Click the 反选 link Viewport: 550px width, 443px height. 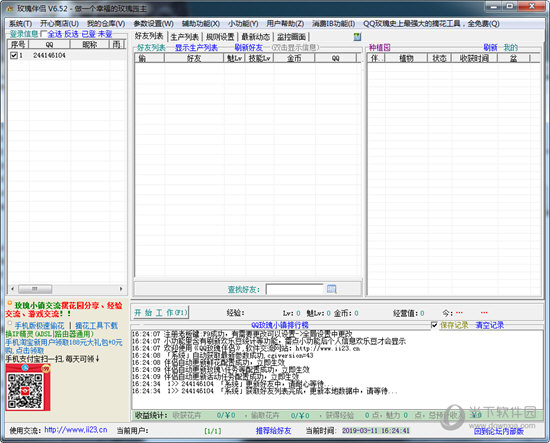coord(71,34)
